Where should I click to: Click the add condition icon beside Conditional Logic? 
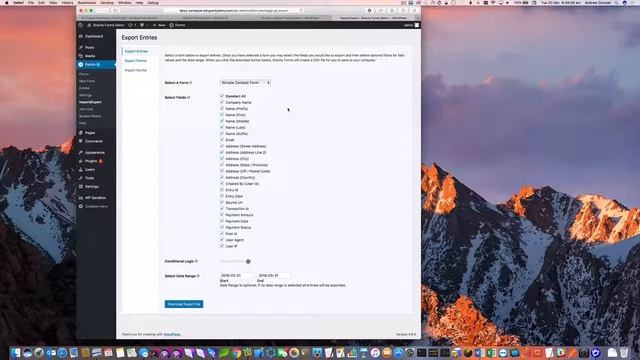(x=248, y=262)
